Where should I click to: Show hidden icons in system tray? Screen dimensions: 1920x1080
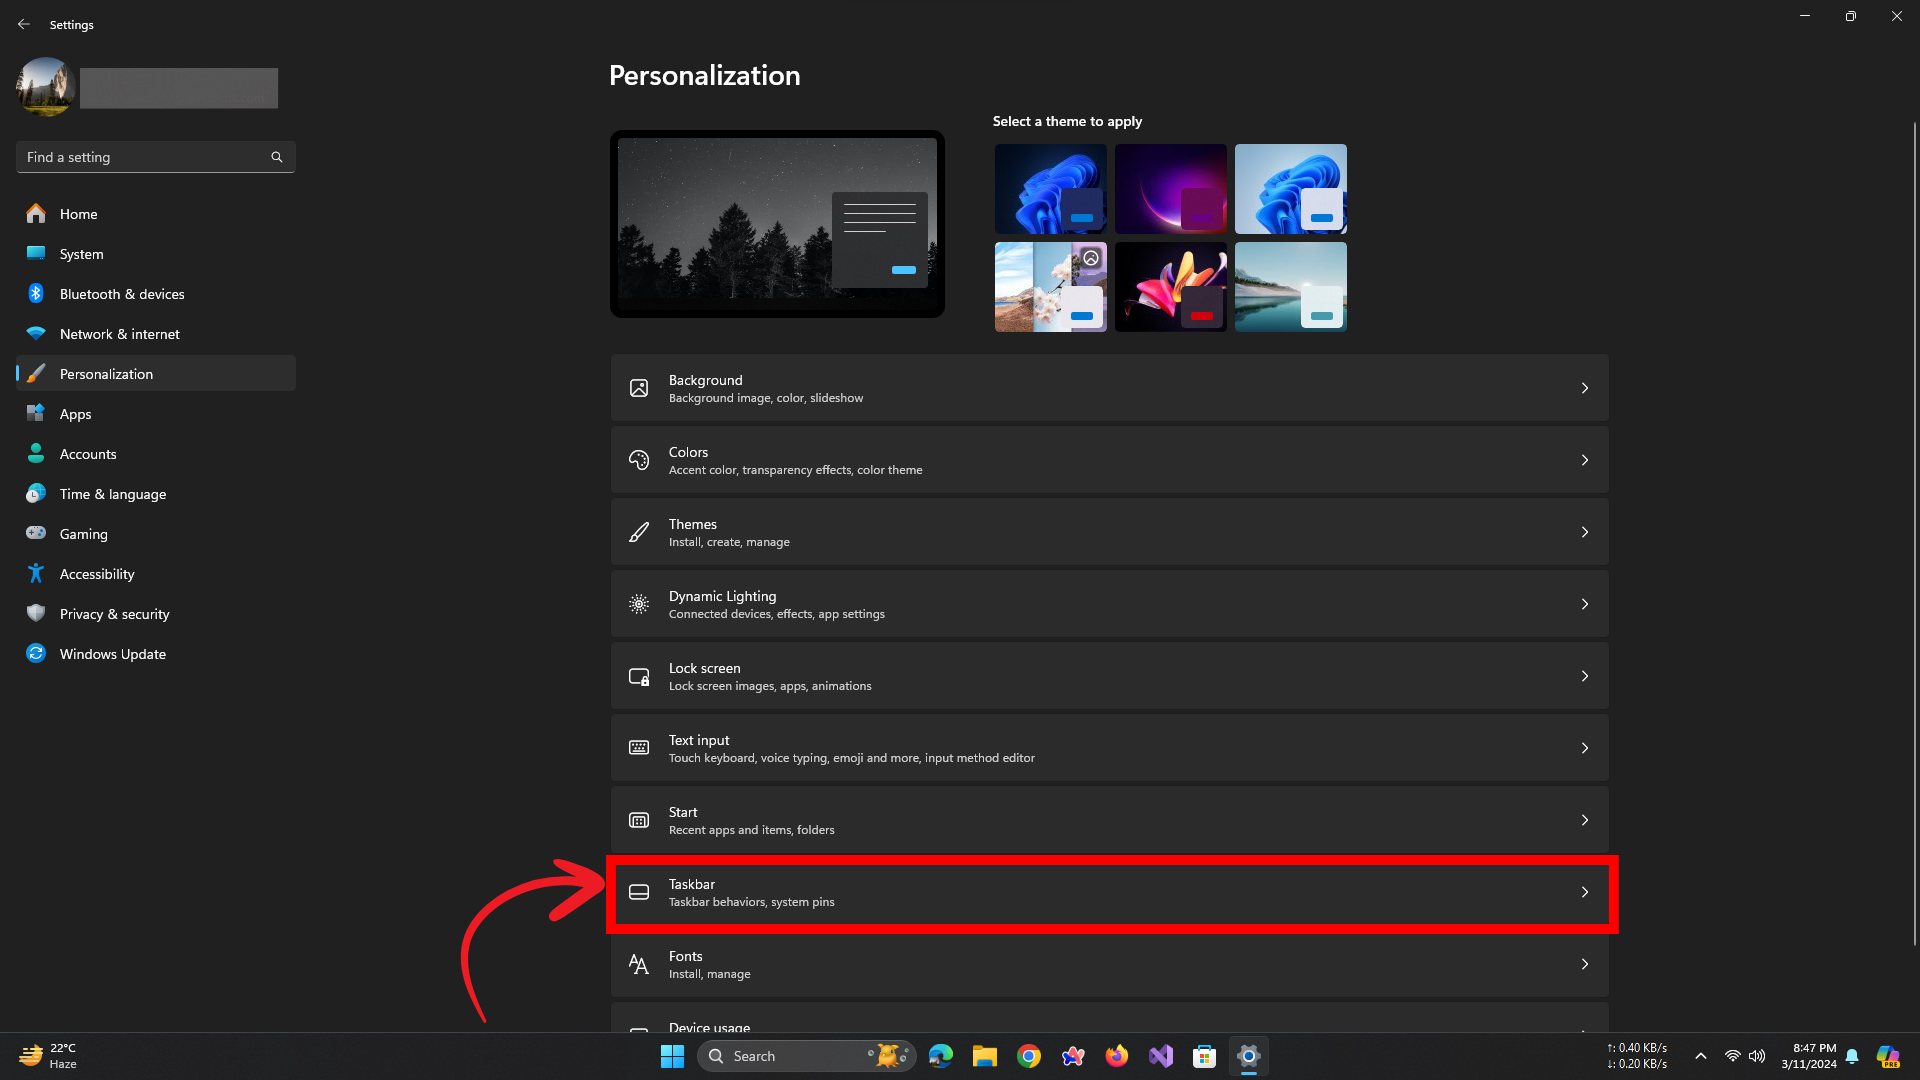coord(1700,1056)
